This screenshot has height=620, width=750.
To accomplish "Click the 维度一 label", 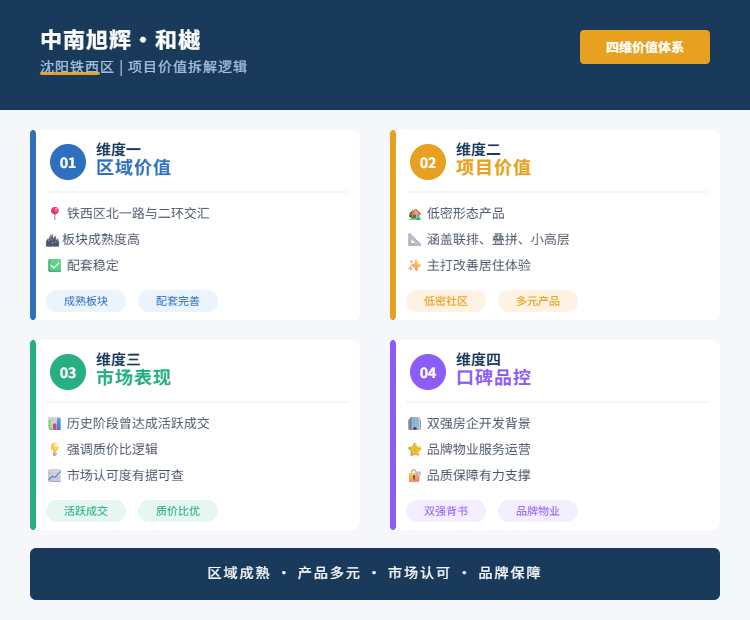I will tap(118, 150).
